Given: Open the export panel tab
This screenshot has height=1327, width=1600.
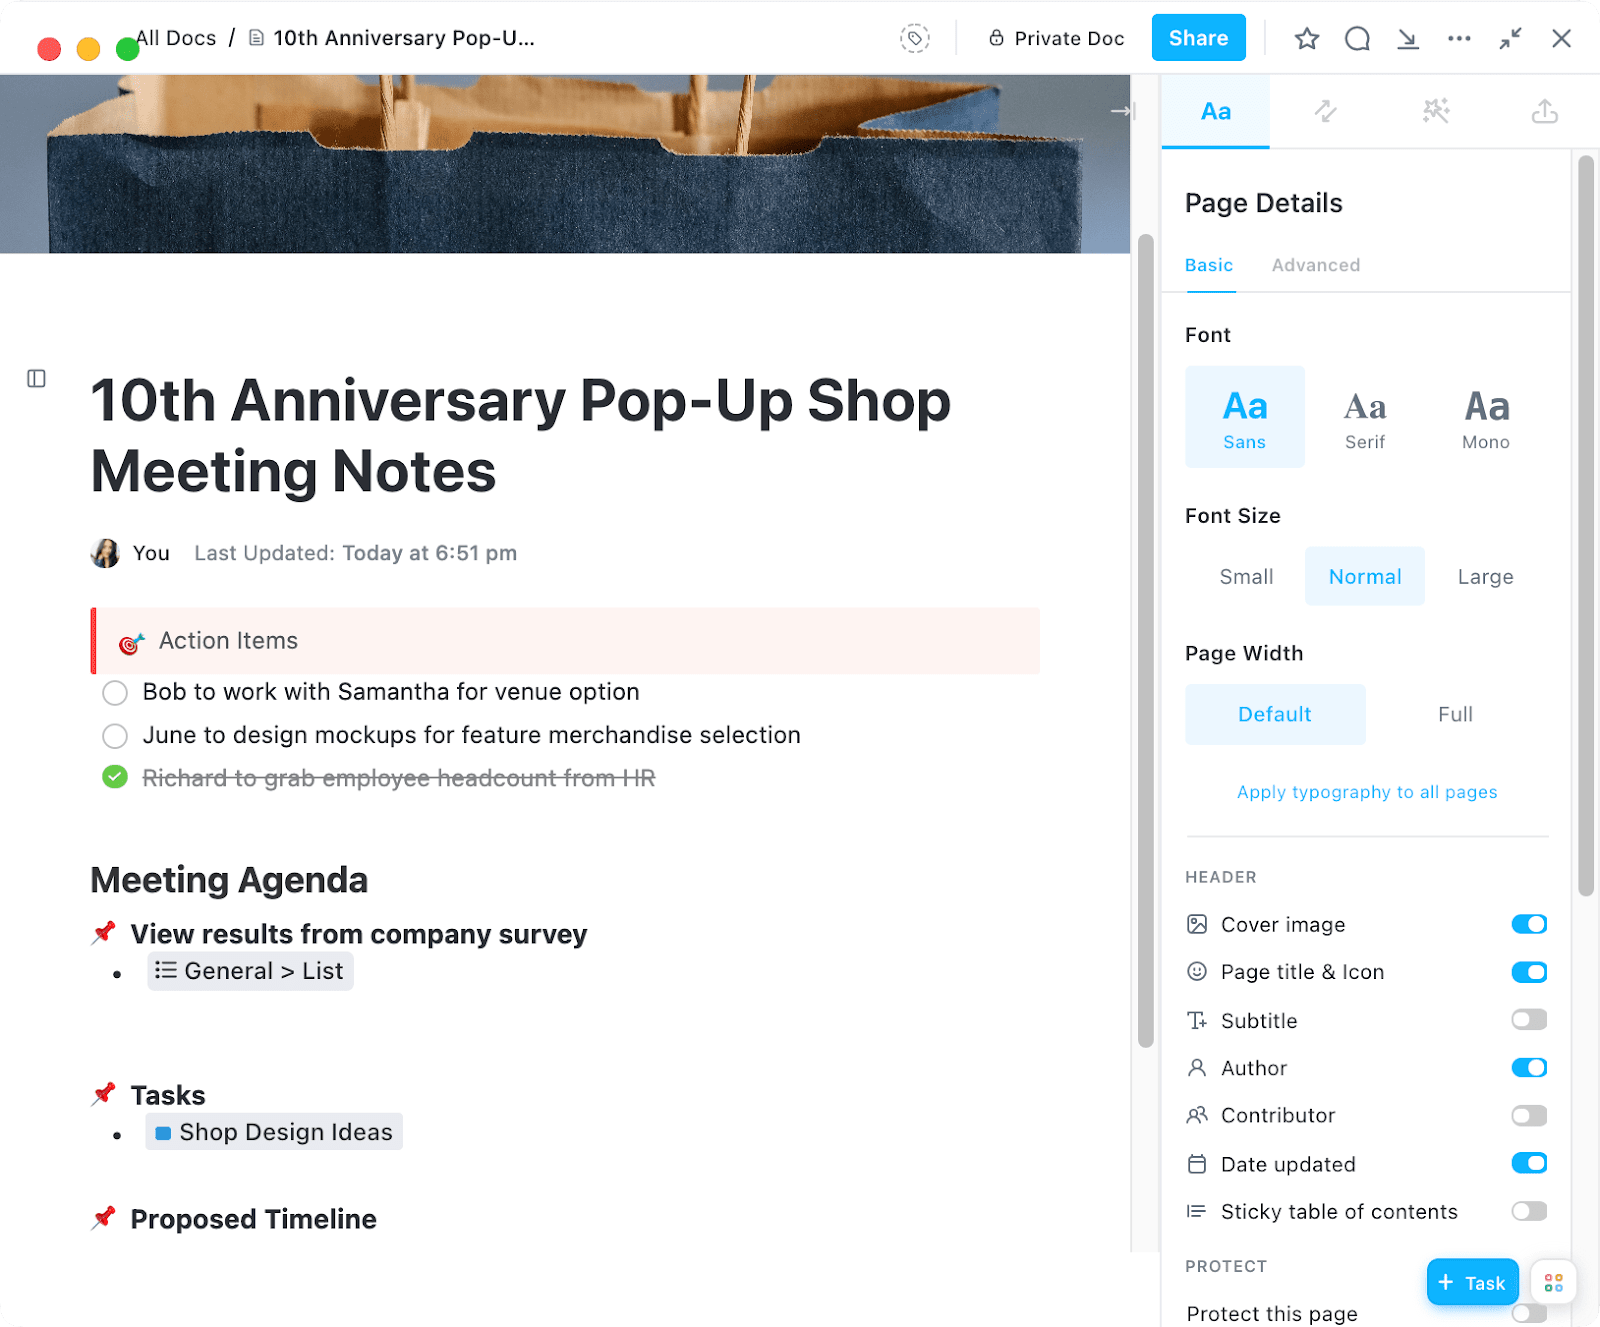Looking at the screenshot, I should click(1545, 111).
